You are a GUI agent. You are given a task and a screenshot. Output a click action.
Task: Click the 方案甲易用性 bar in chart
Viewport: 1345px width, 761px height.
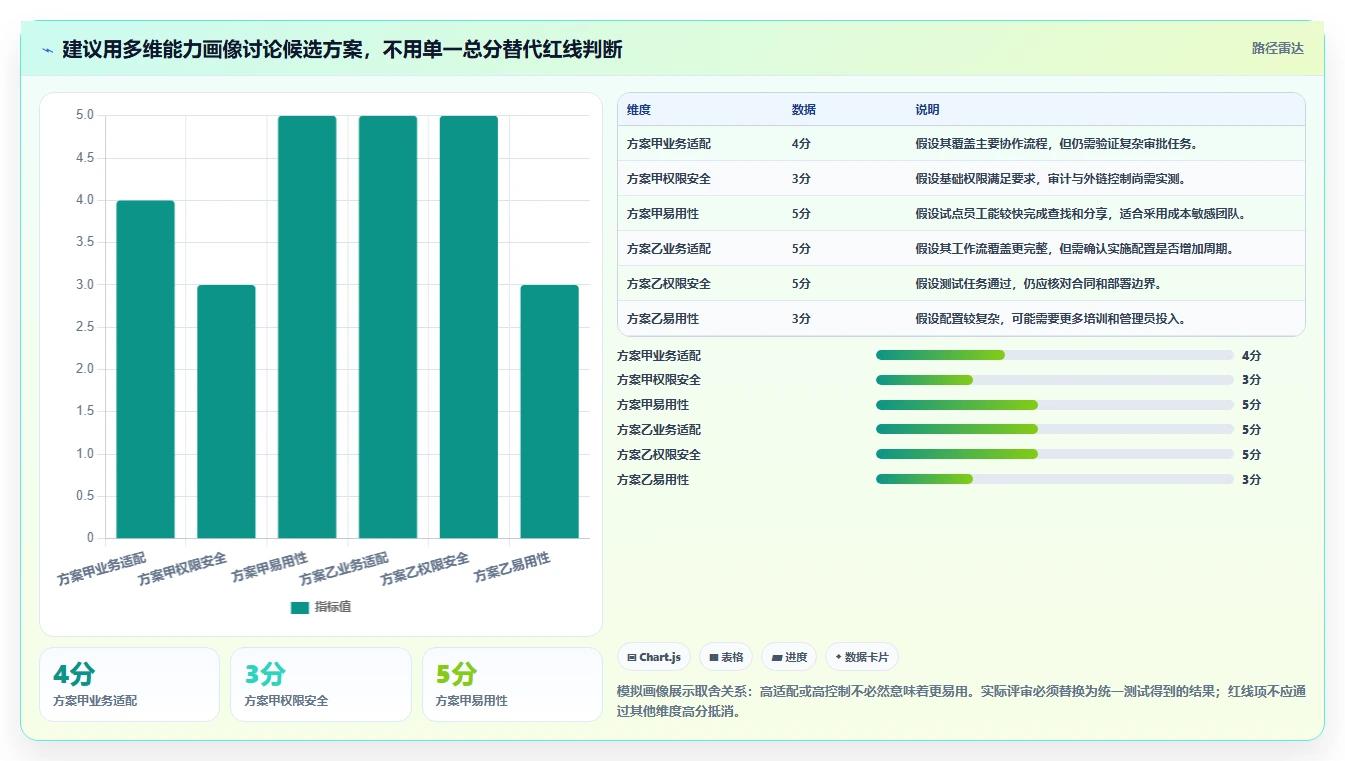click(307, 327)
